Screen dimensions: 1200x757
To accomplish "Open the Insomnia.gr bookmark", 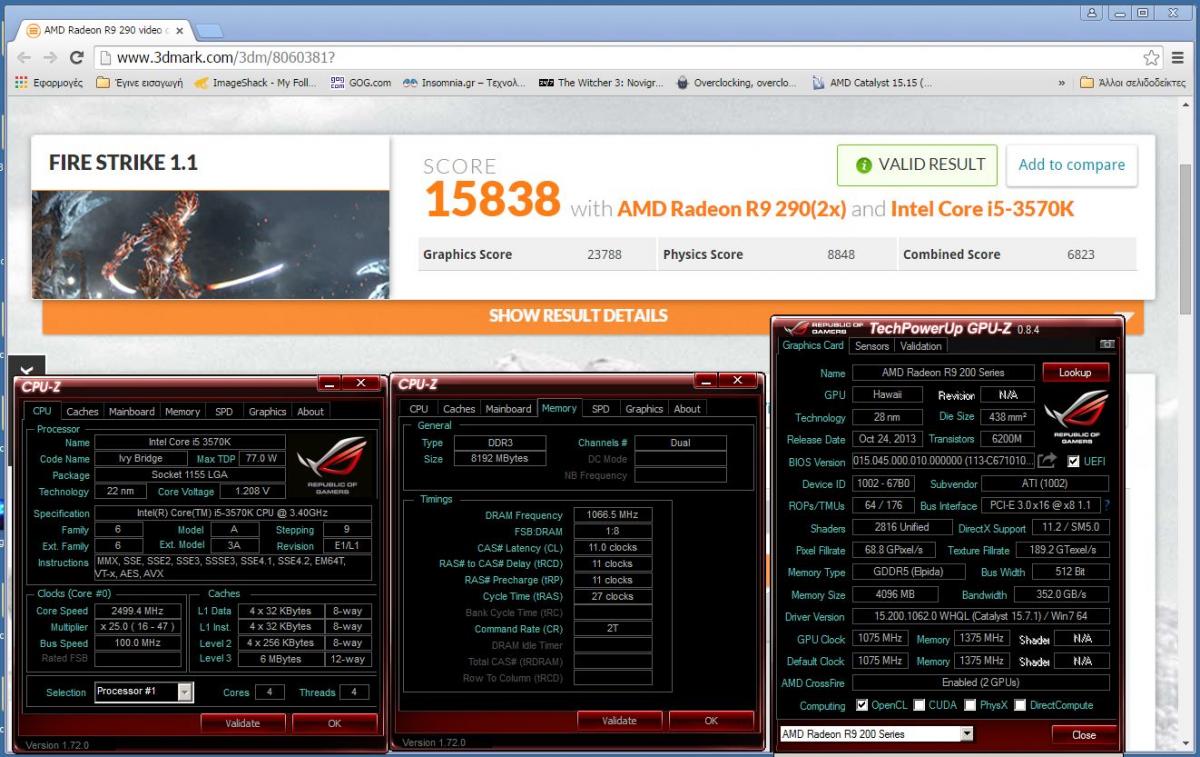I will click(x=463, y=83).
